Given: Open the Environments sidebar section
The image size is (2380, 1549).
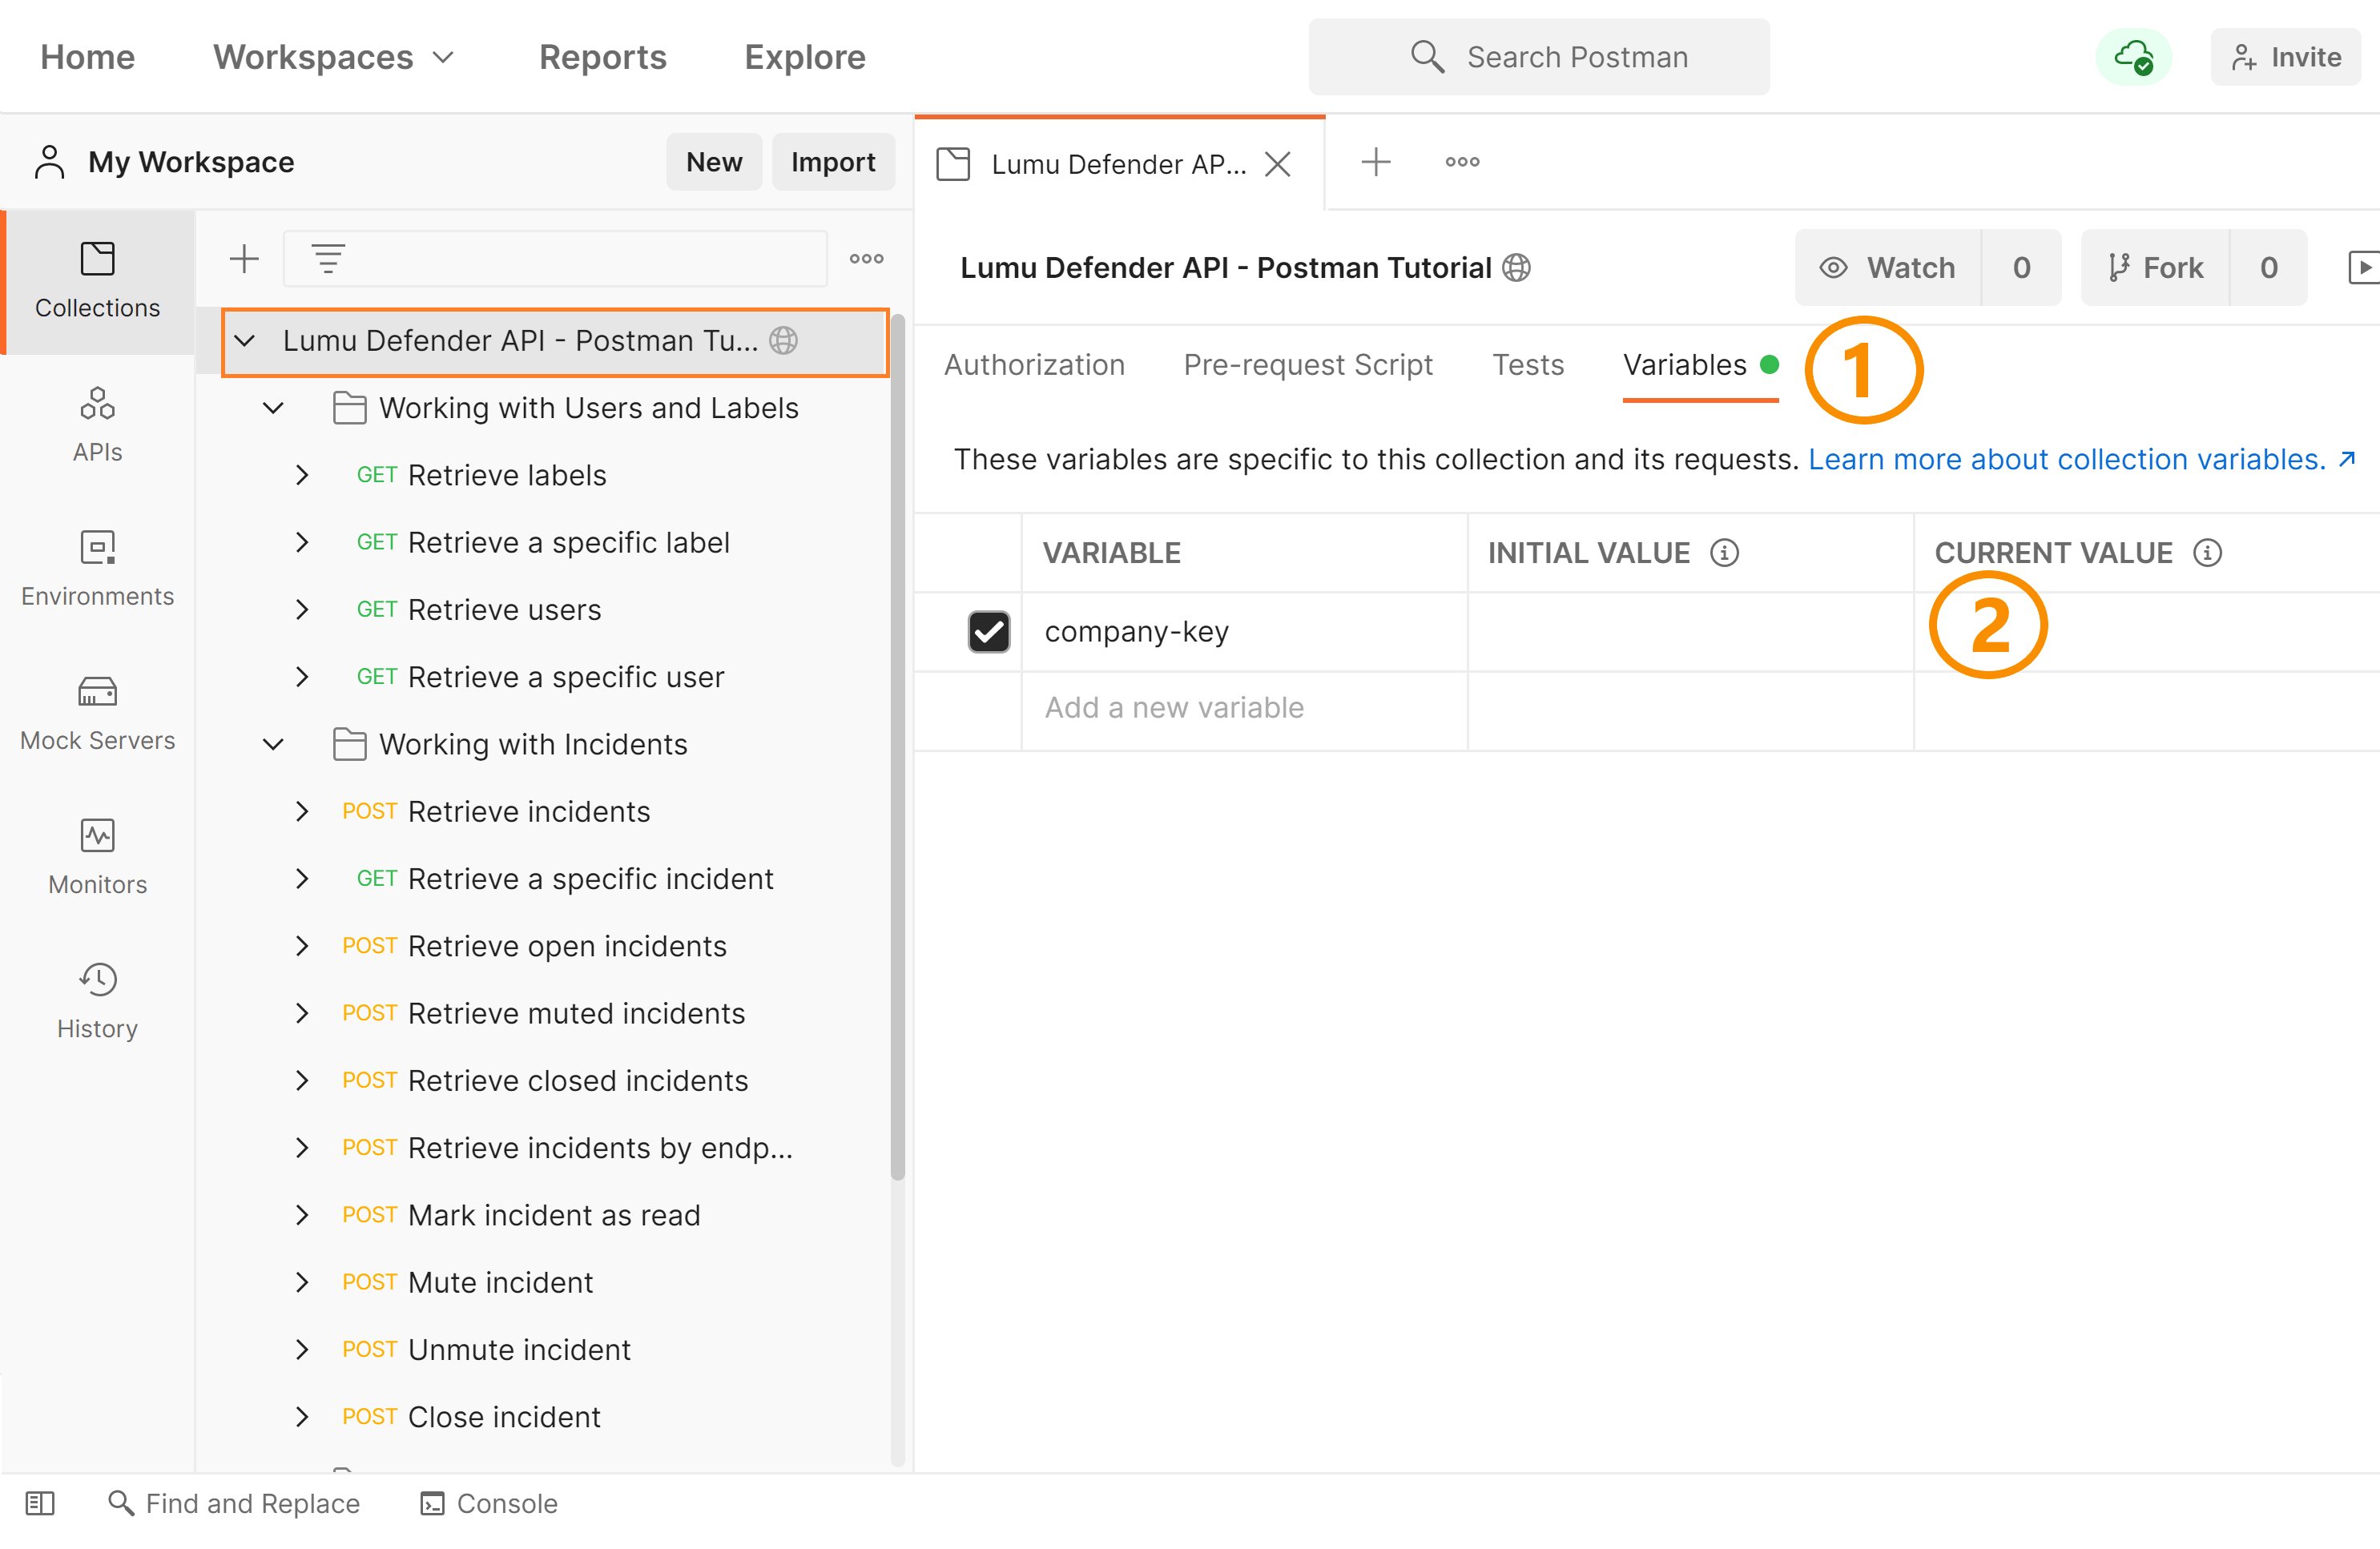Looking at the screenshot, I should pos(97,569).
